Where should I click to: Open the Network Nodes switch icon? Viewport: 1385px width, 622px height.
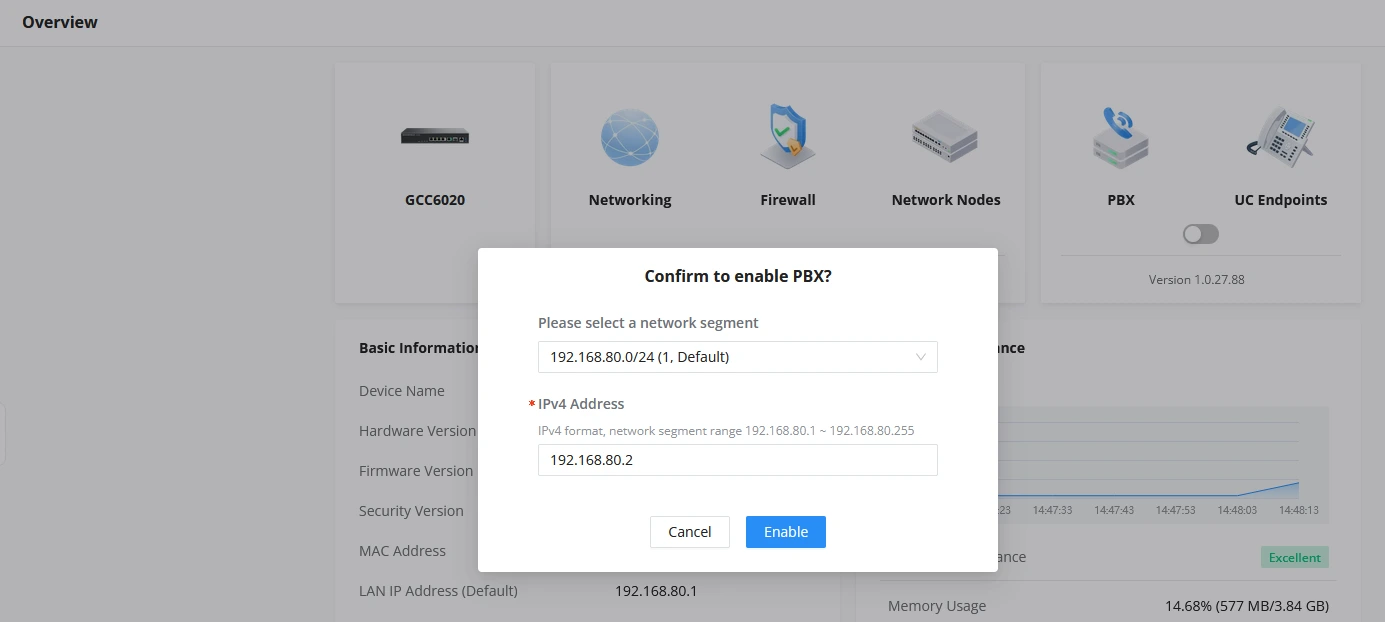pyautogui.click(x=945, y=137)
